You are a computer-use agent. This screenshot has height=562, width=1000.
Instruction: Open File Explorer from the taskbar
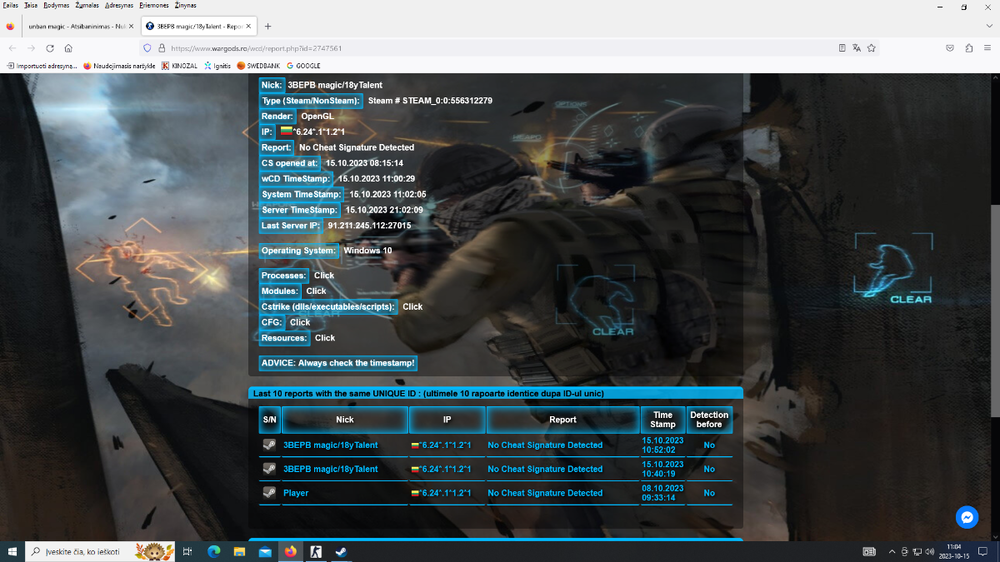tap(239, 552)
